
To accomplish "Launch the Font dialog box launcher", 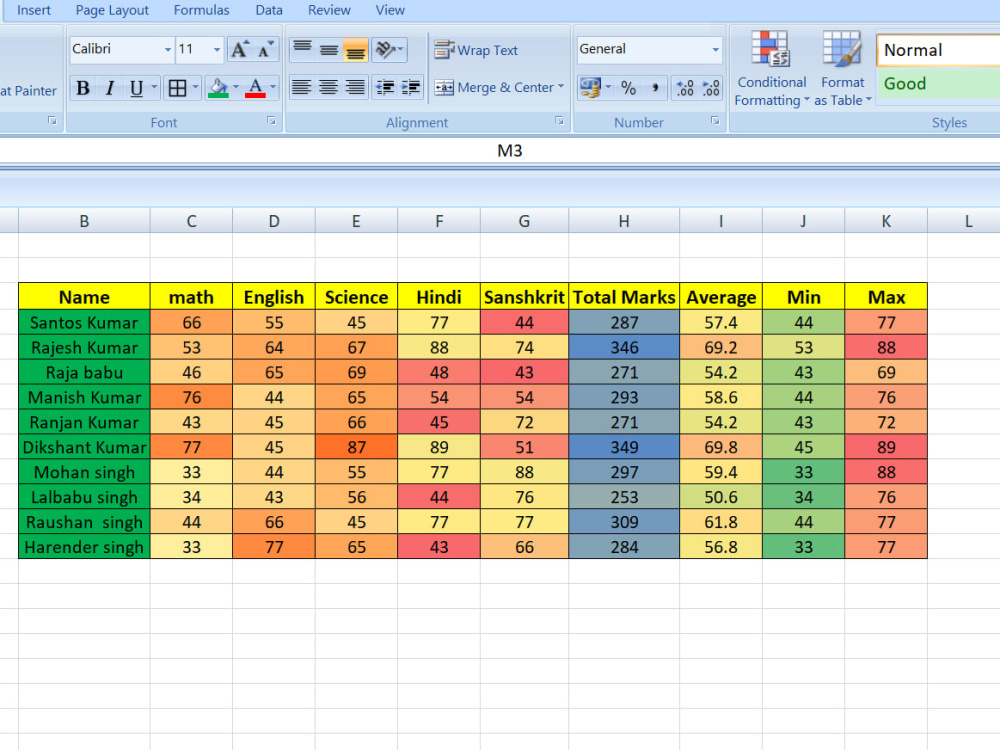I will pyautogui.click(x=272, y=121).
